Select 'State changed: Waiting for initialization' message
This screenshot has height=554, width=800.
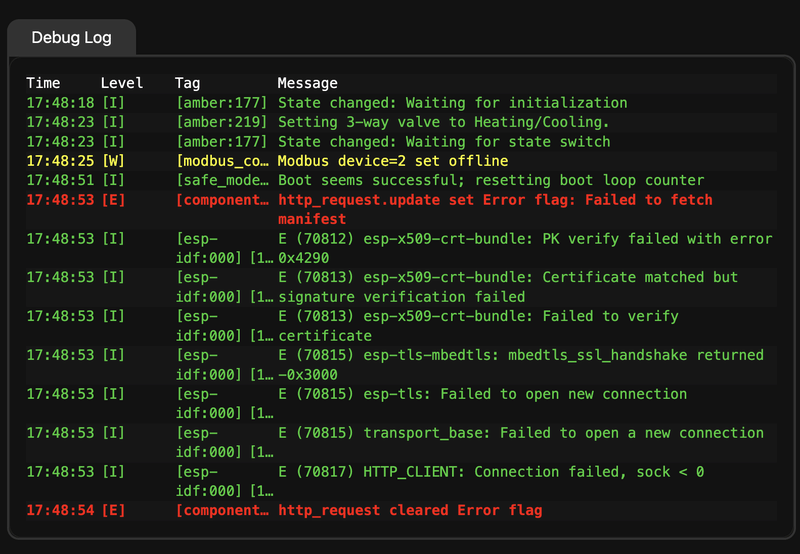453,103
